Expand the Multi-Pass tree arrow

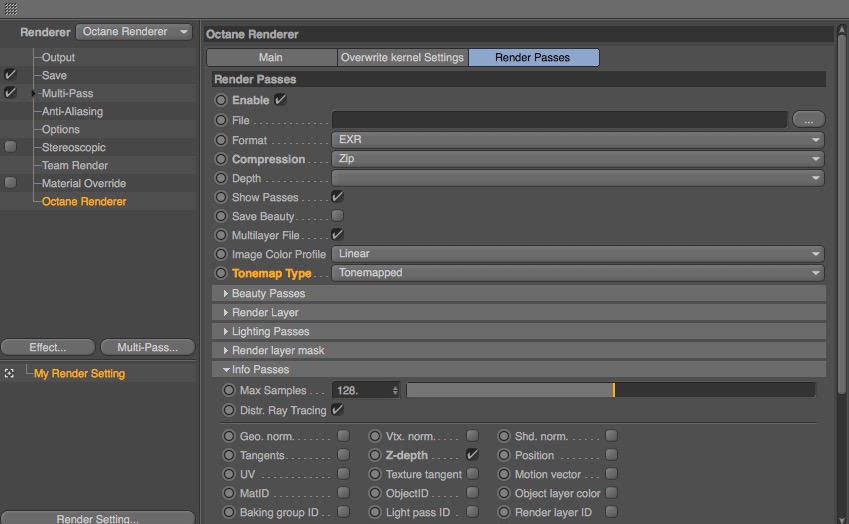point(34,93)
